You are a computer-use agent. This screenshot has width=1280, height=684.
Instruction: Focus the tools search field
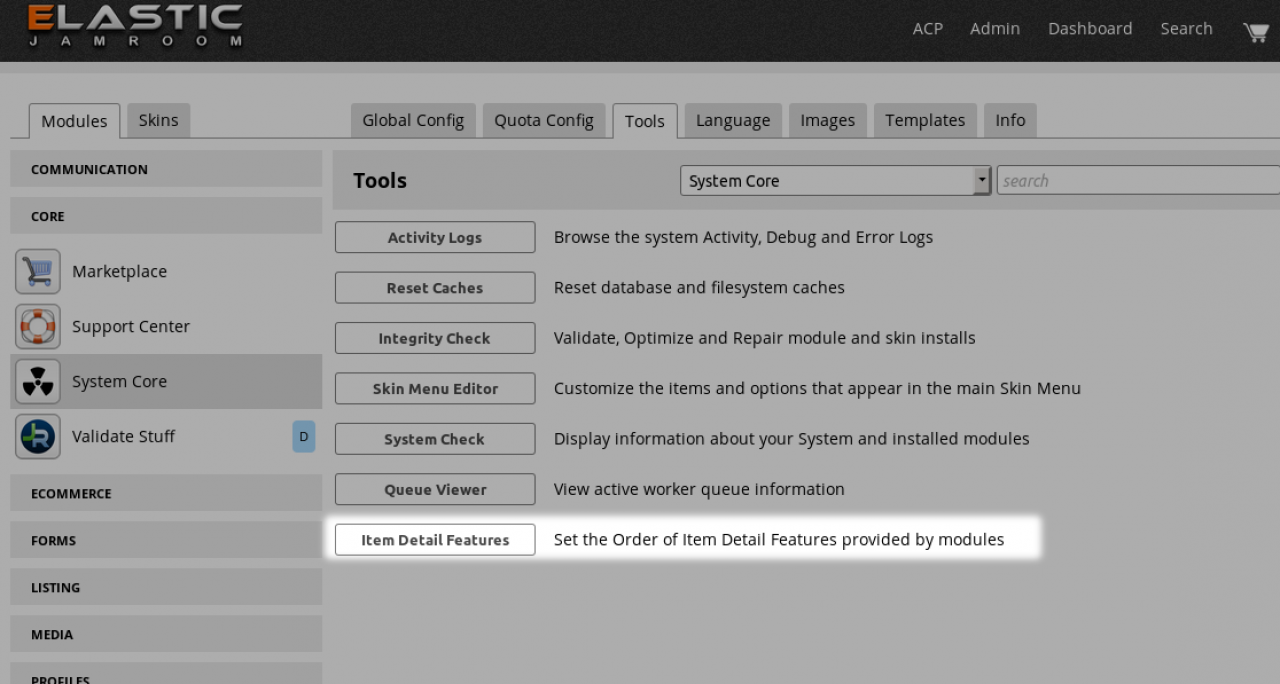pyautogui.click(x=1137, y=181)
